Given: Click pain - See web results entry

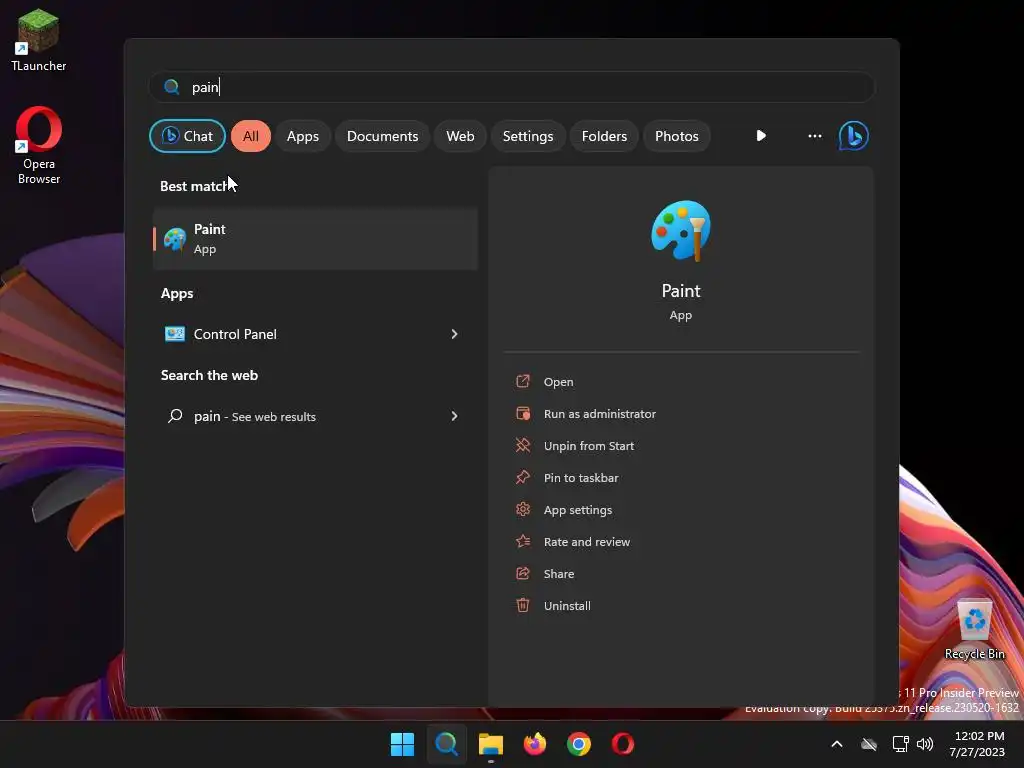Looking at the screenshot, I should pyautogui.click(x=255, y=416).
